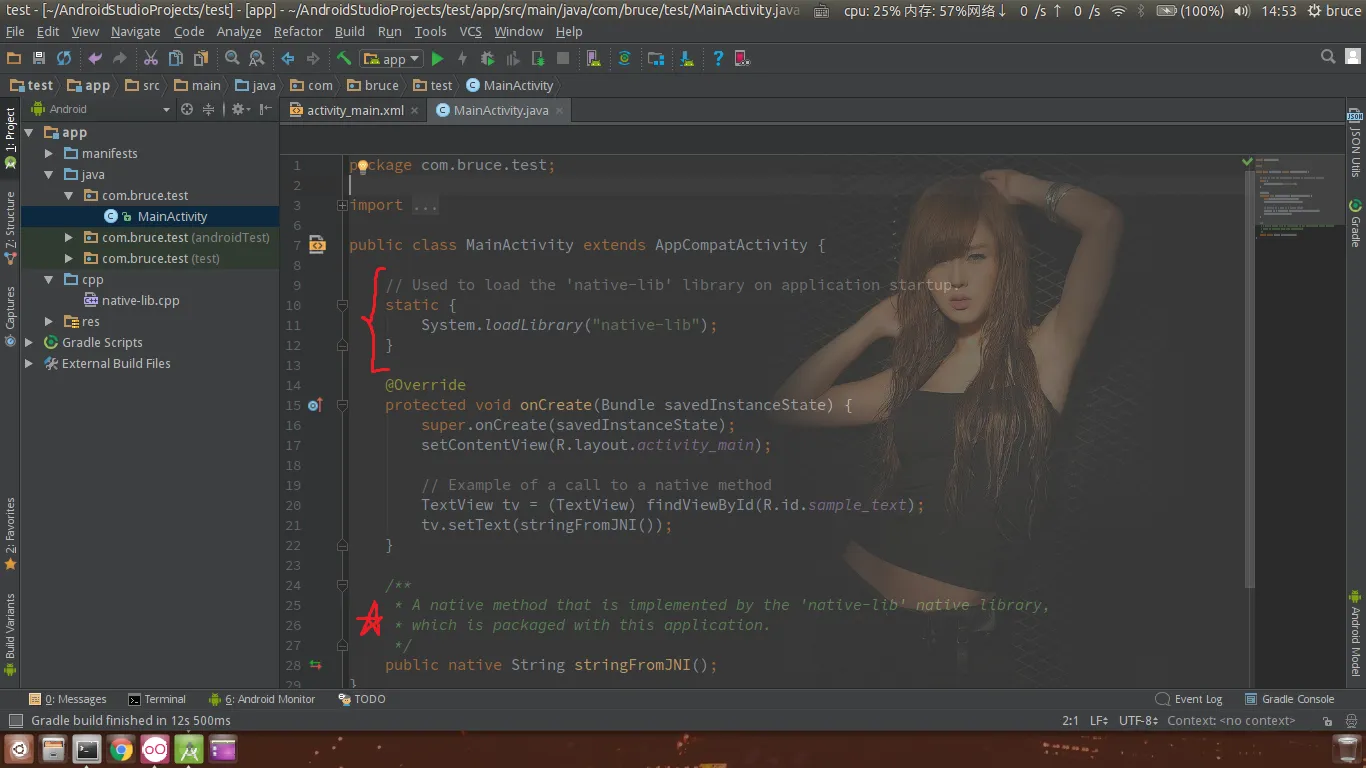
Task: Open Terminal app from the dock
Action: tap(87, 749)
